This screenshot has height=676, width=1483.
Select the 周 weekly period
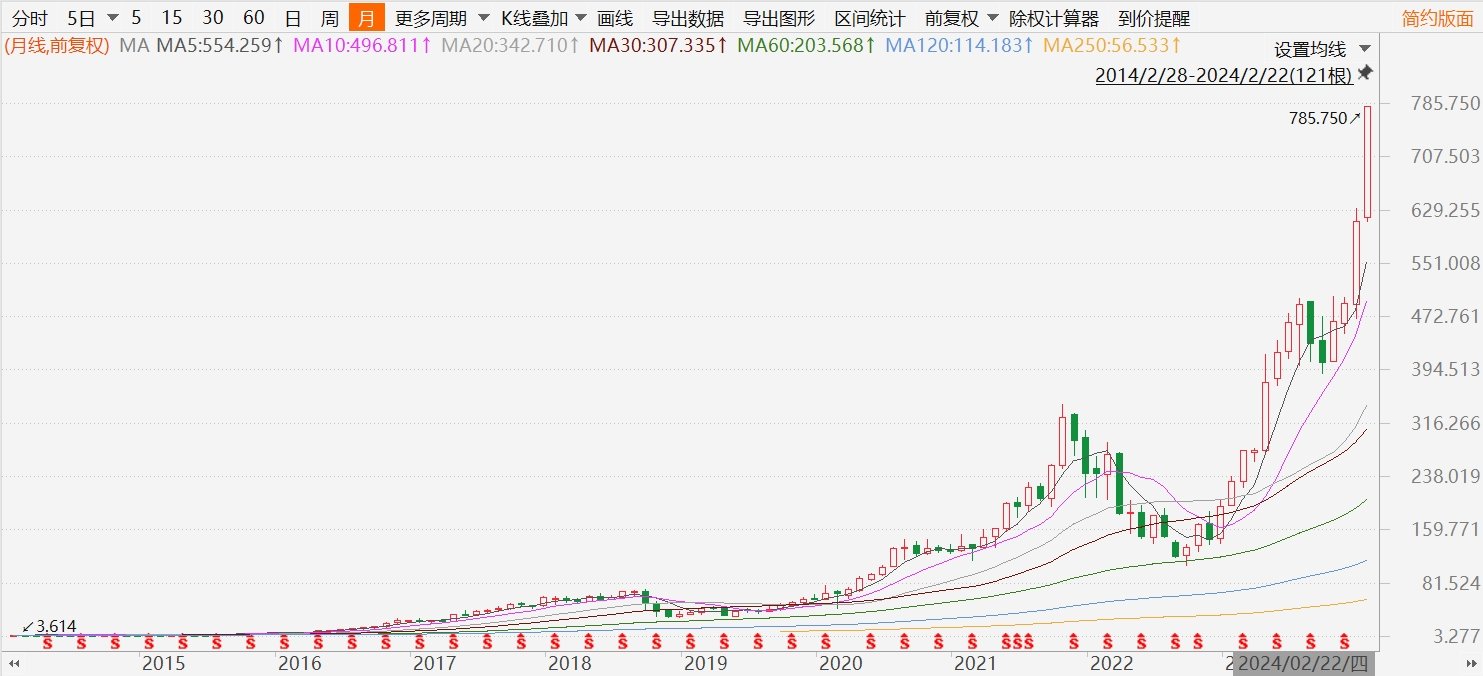point(329,18)
